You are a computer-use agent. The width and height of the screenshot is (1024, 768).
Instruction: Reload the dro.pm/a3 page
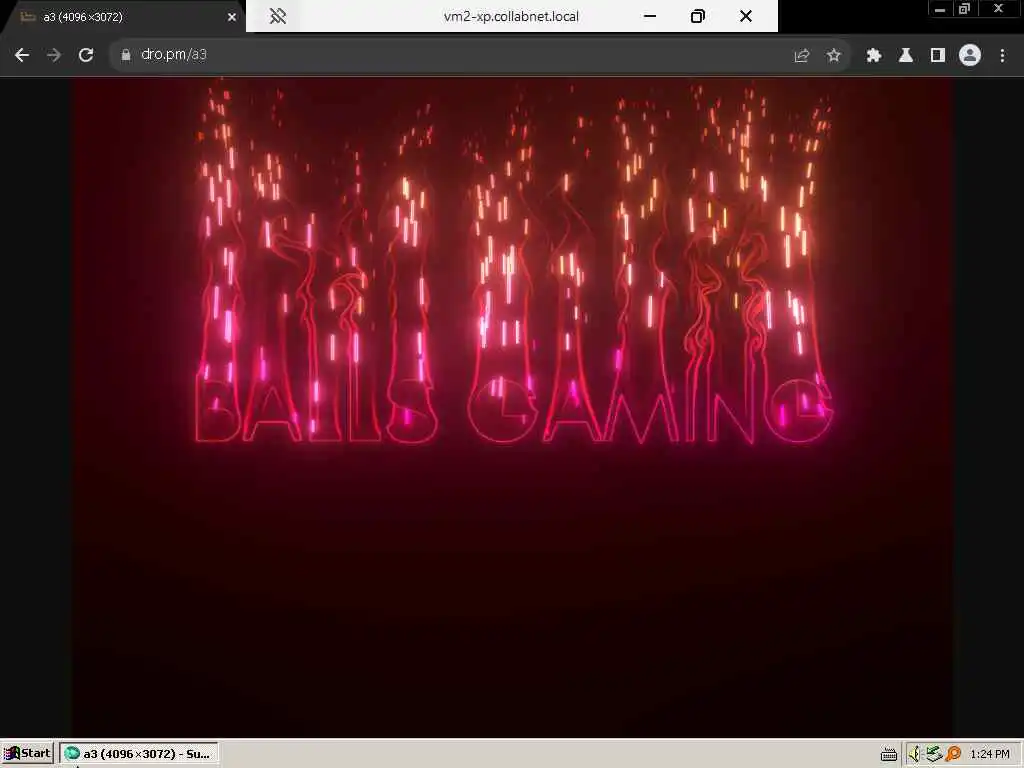tap(86, 56)
